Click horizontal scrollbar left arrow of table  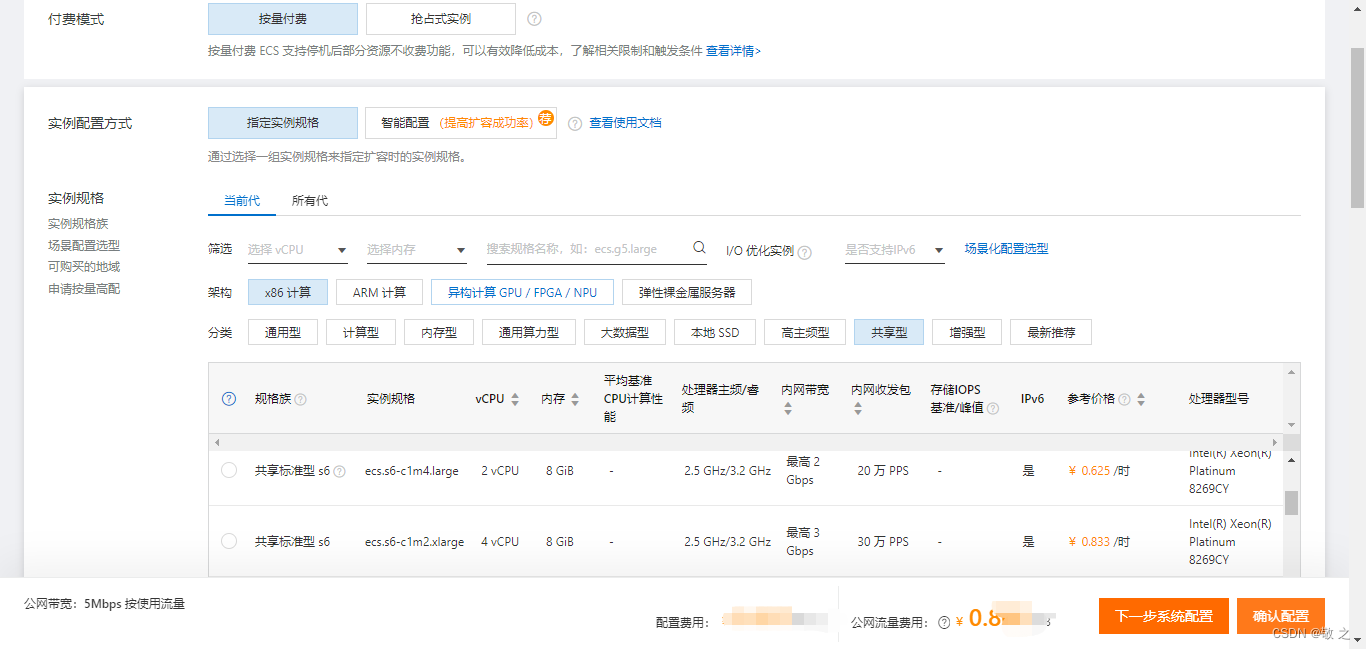(x=216, y=442)
